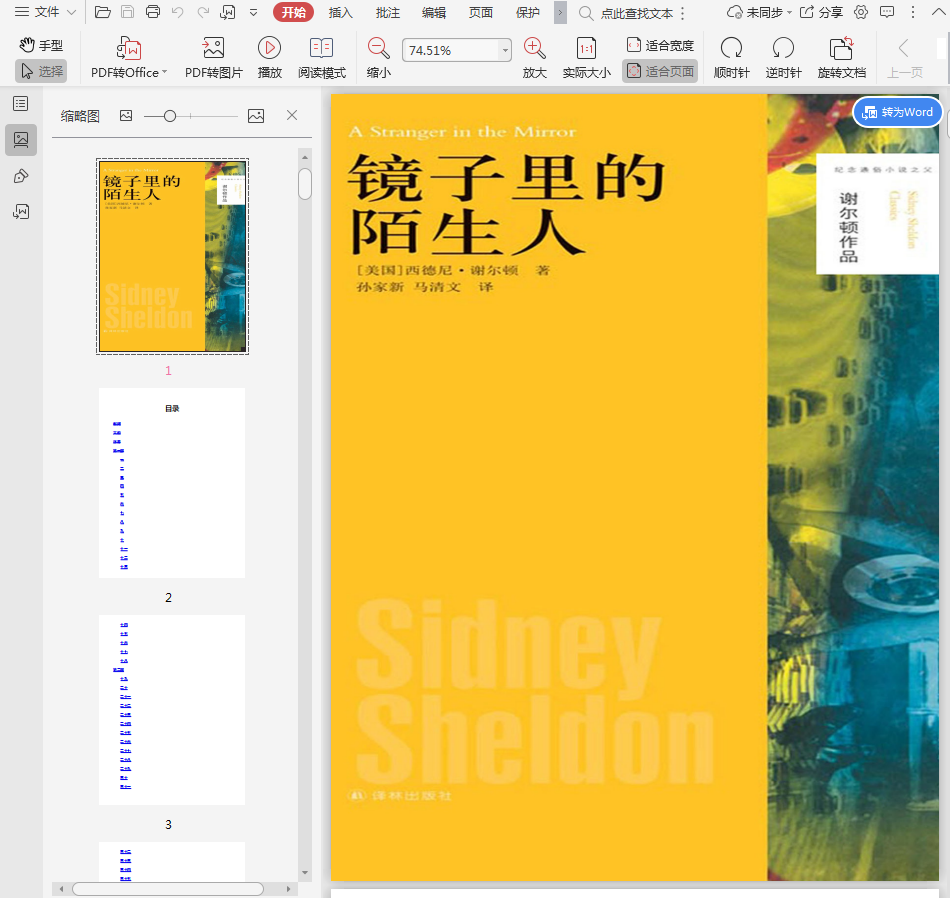Screen dimensions: 950x898
Task: Switch to the 保护 tab
Action: coord(527,12)
